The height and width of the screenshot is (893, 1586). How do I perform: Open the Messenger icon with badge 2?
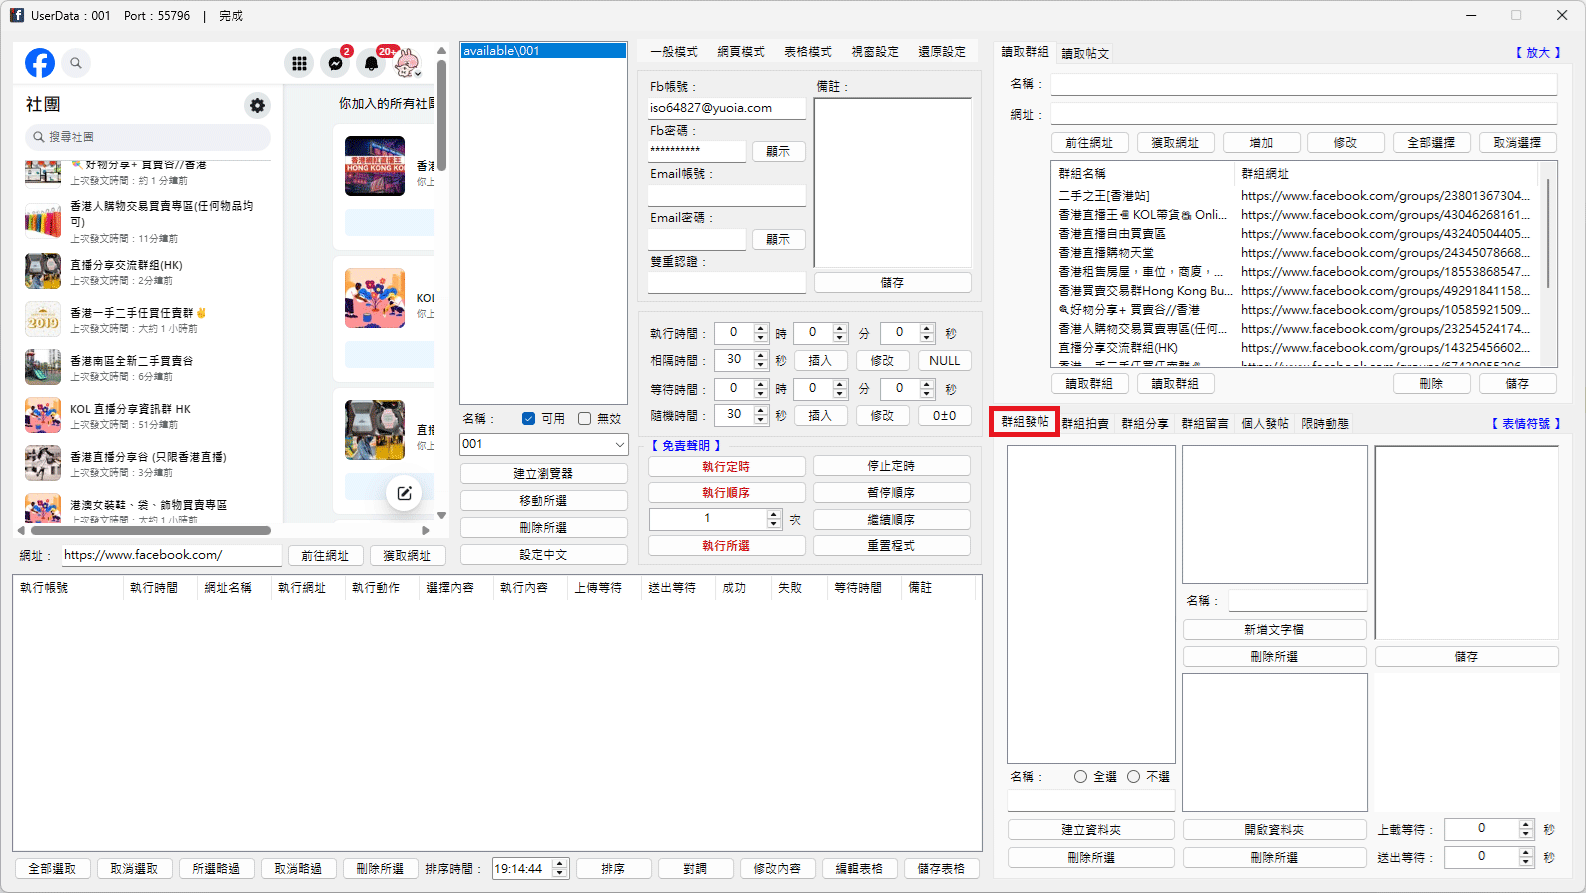tap(336, 63)
